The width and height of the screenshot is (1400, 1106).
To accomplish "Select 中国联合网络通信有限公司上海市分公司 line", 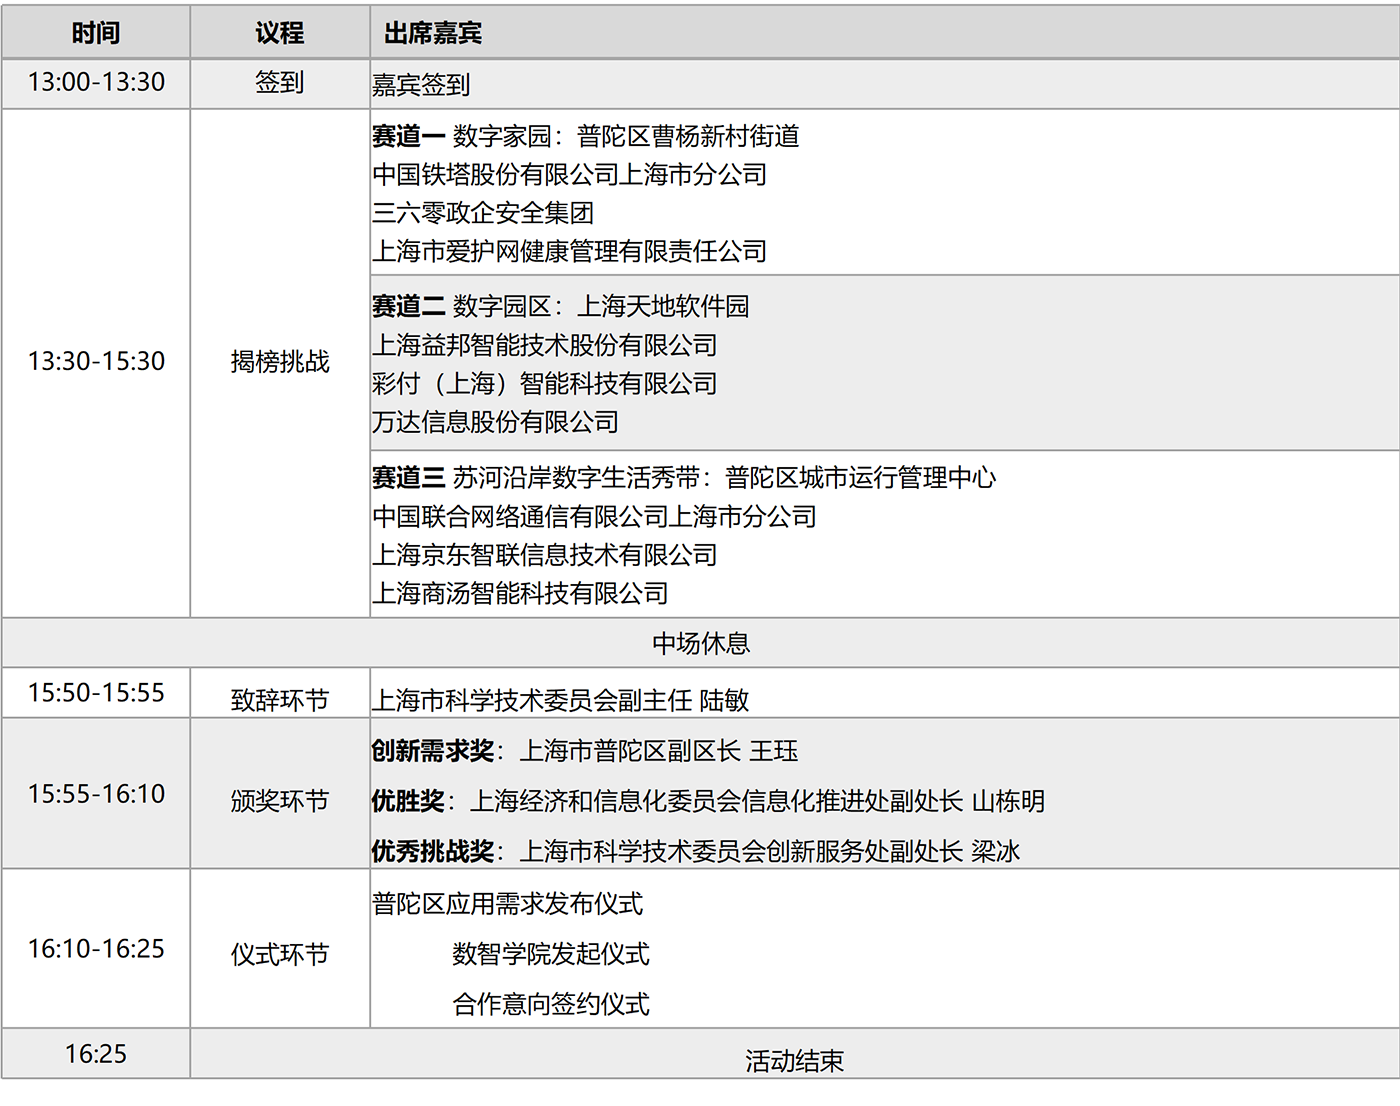I will [x=595, y=516].
